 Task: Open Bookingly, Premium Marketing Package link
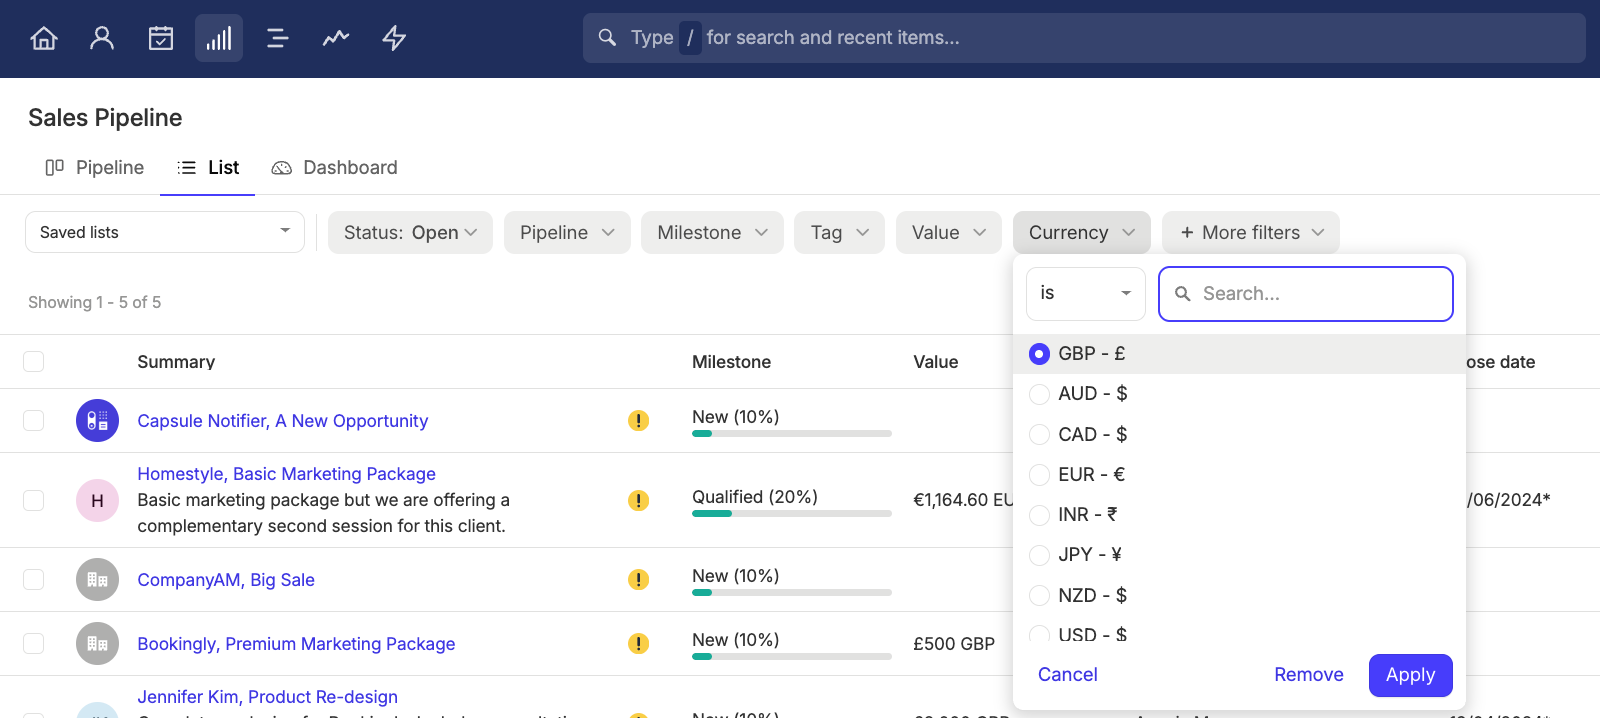point(296,644)
